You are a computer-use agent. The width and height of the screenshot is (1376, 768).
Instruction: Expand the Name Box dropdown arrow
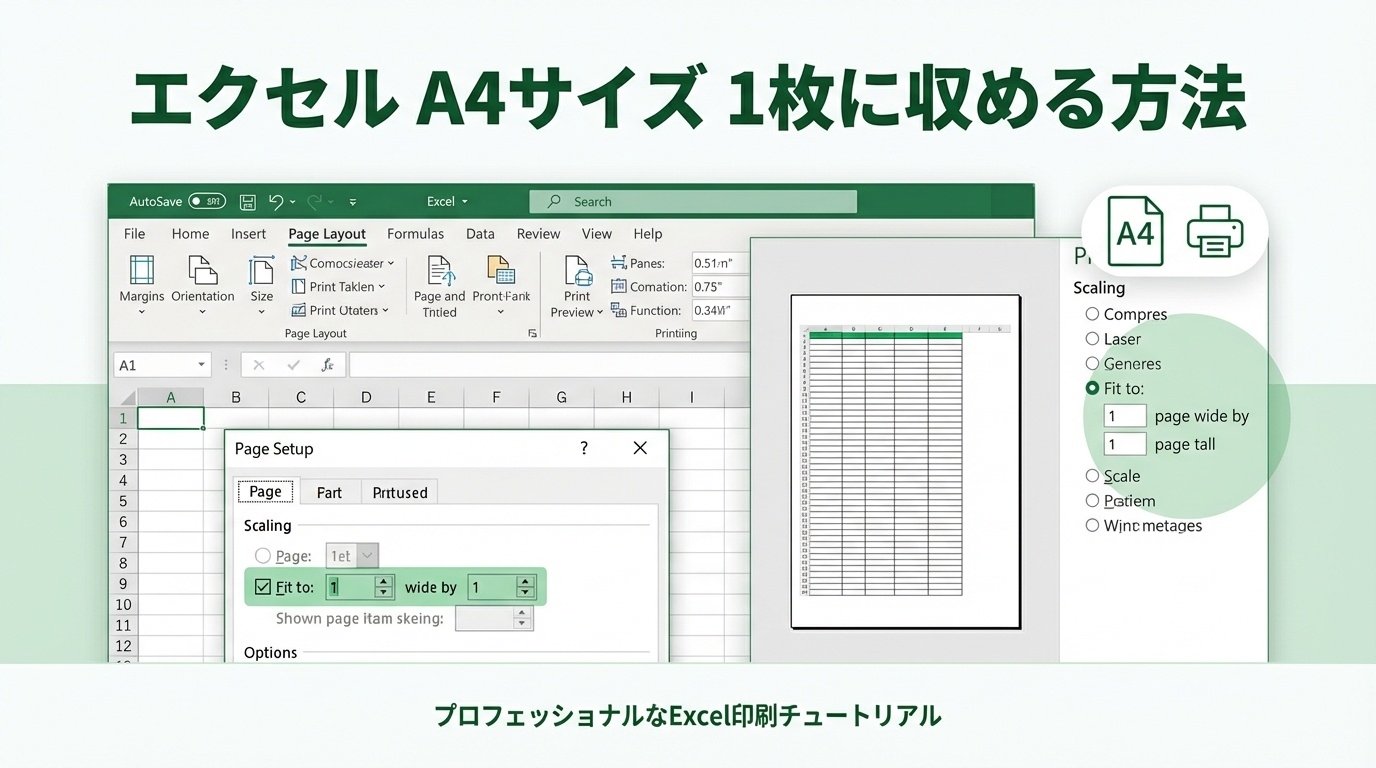tap(202, 365)
